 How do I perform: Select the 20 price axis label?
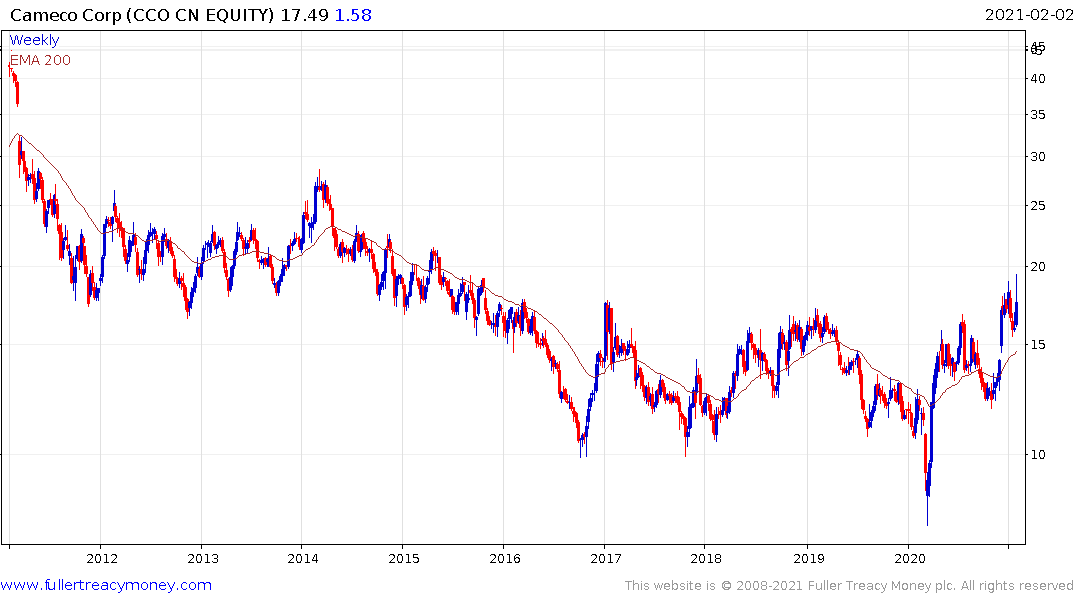[x=1038, y=267]
